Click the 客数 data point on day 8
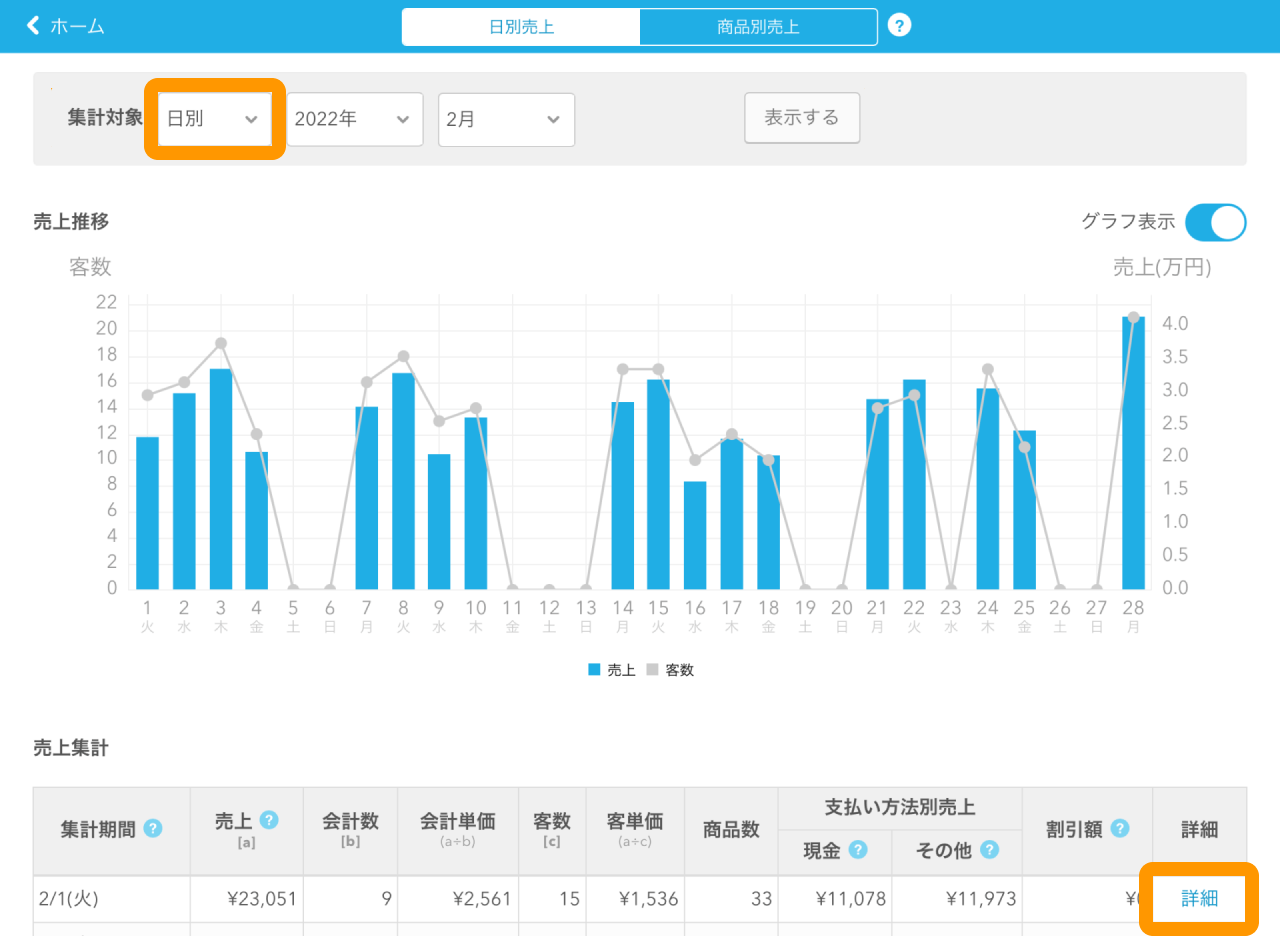 tap(403, 356)
